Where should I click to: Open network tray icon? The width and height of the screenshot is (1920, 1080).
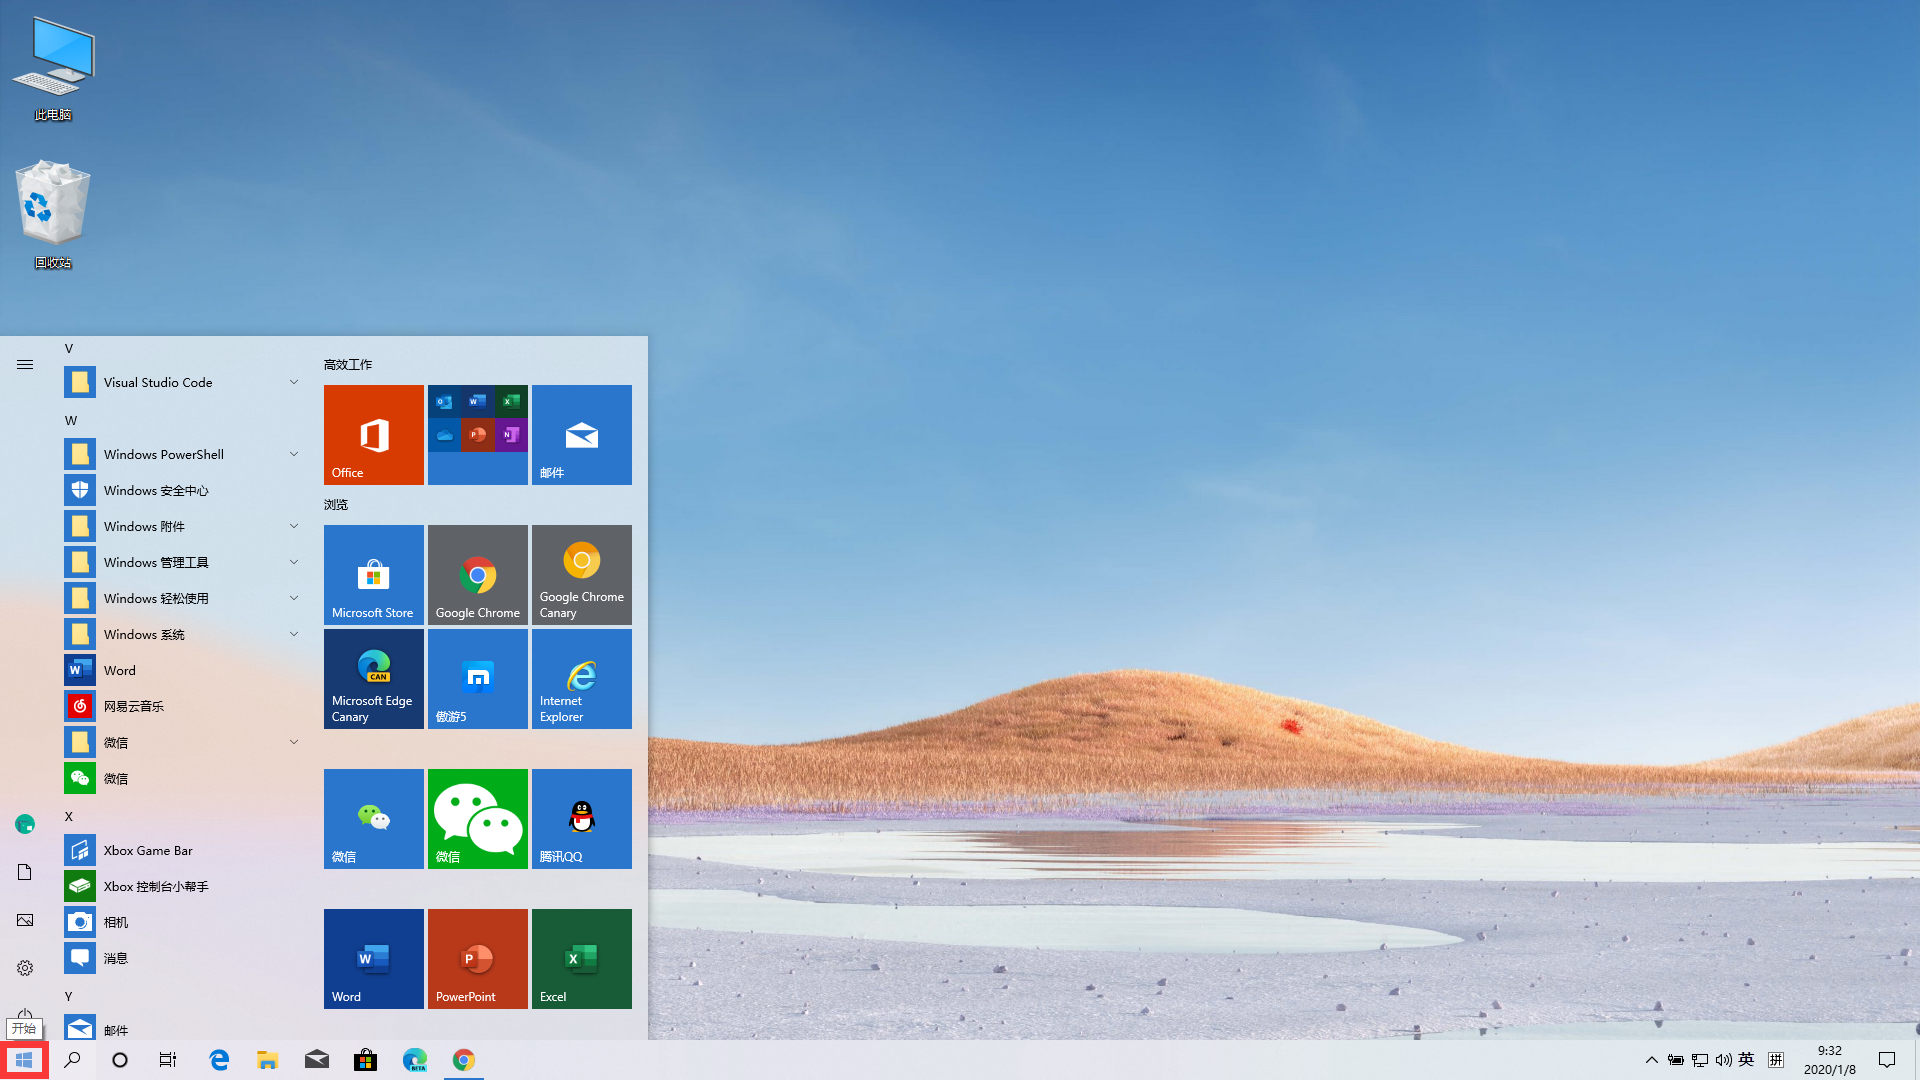(x=1700, y=1060)
